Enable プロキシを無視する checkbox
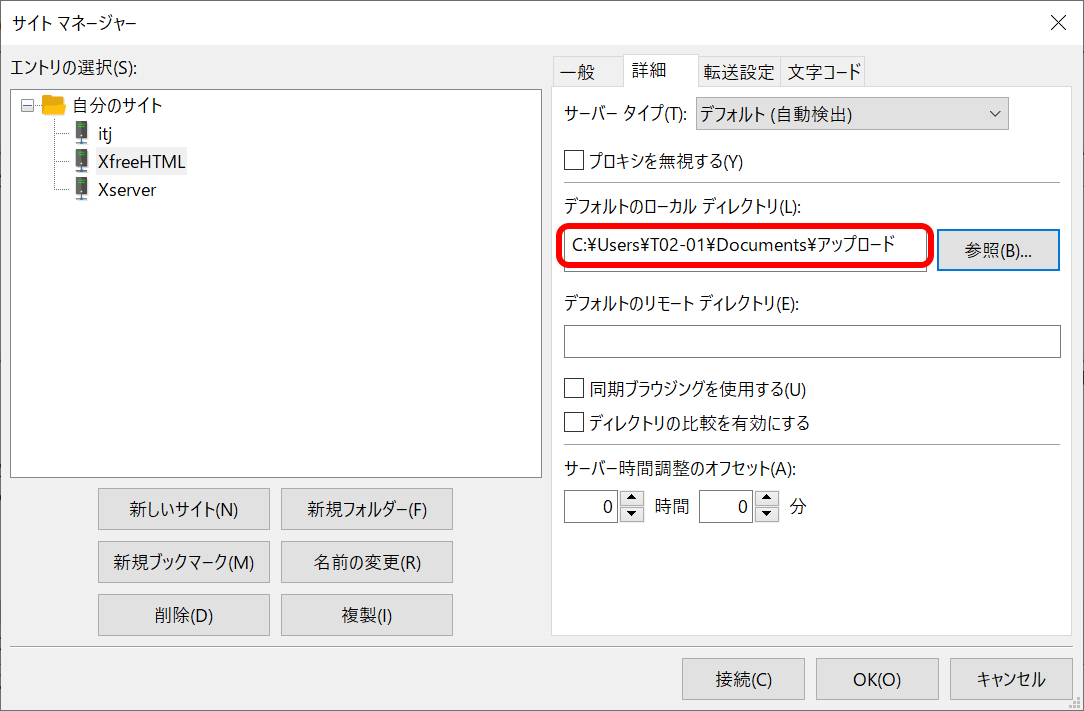Viewport: 1084px width, 711px height. pyautogui.click(x=574, y=160)
